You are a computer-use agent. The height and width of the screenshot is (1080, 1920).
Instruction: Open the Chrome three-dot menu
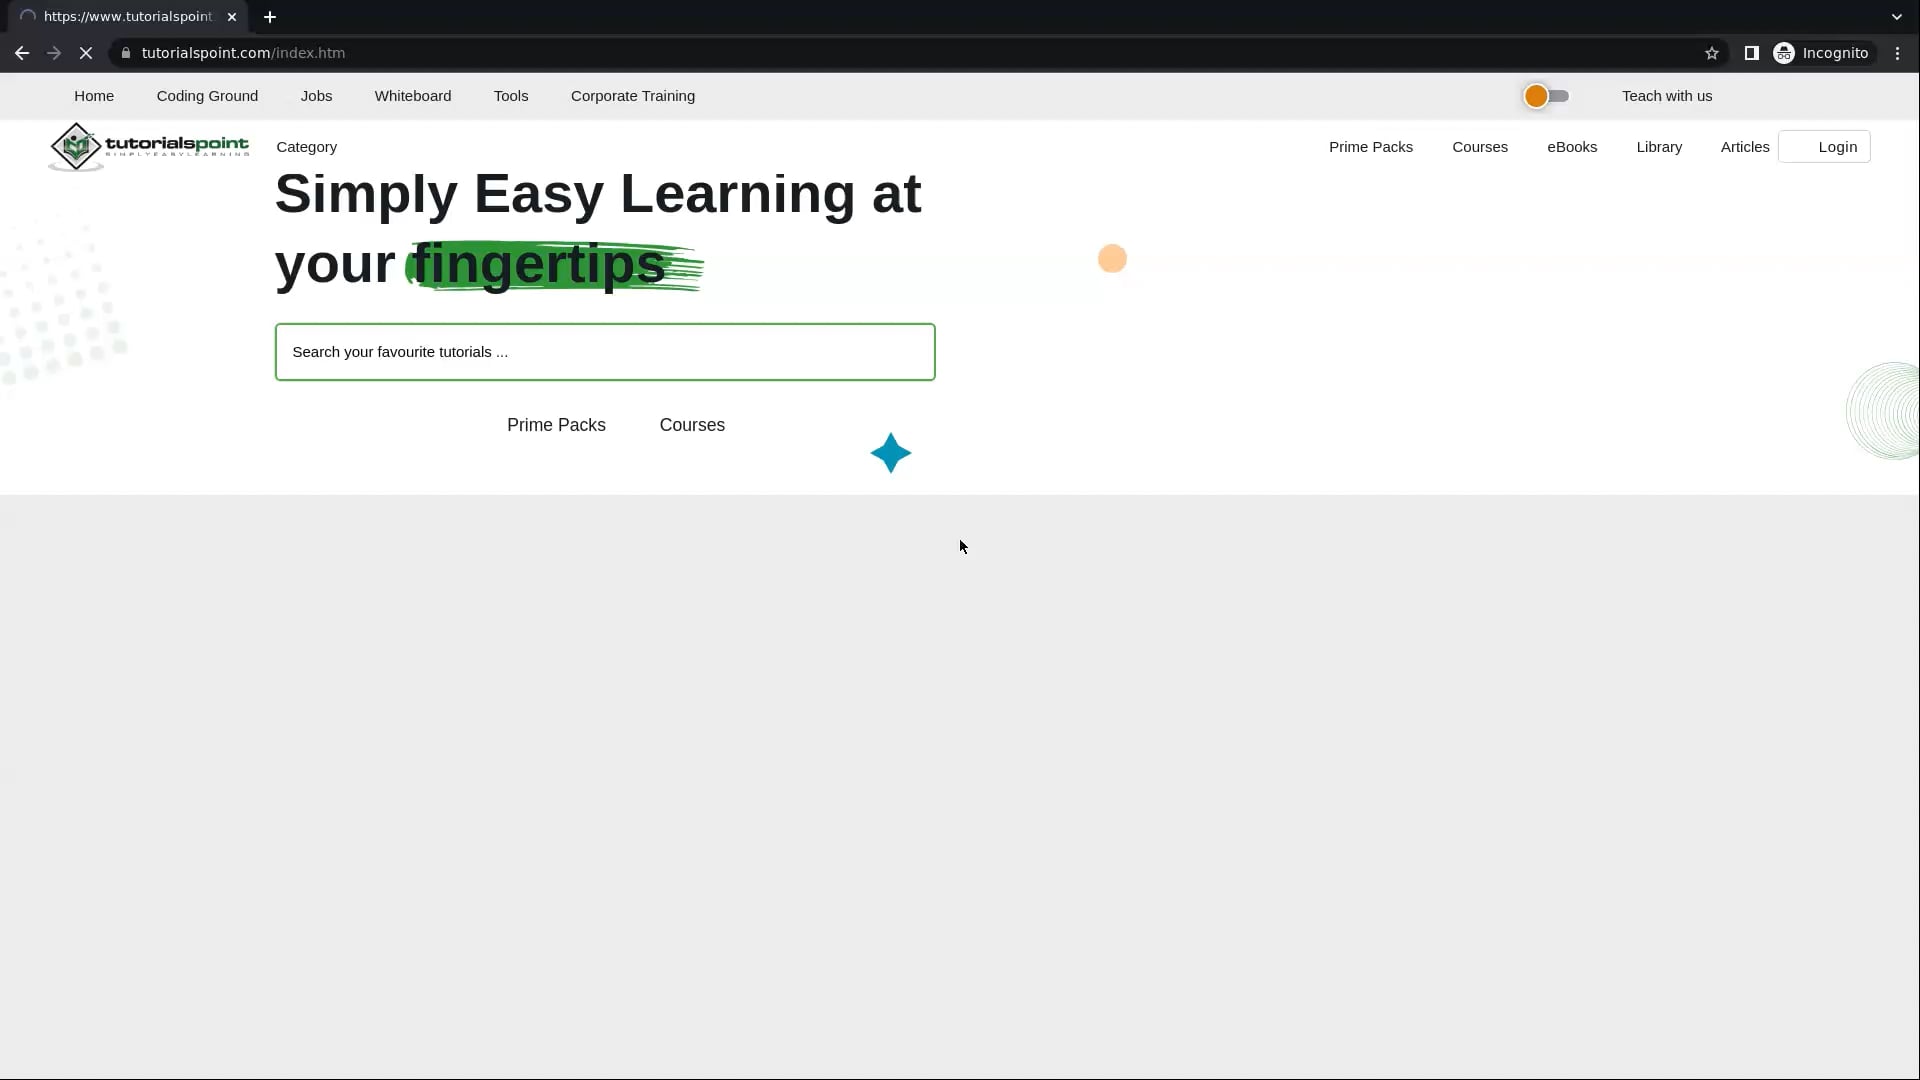(x=1897, y=53)
